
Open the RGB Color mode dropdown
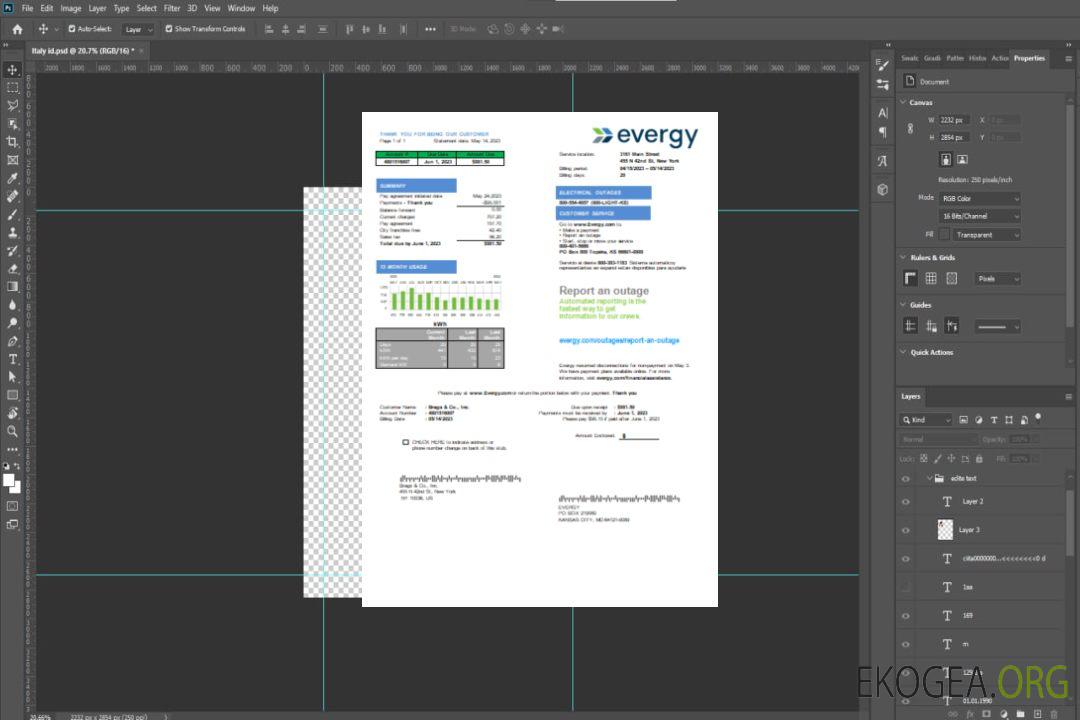(980, 198)
